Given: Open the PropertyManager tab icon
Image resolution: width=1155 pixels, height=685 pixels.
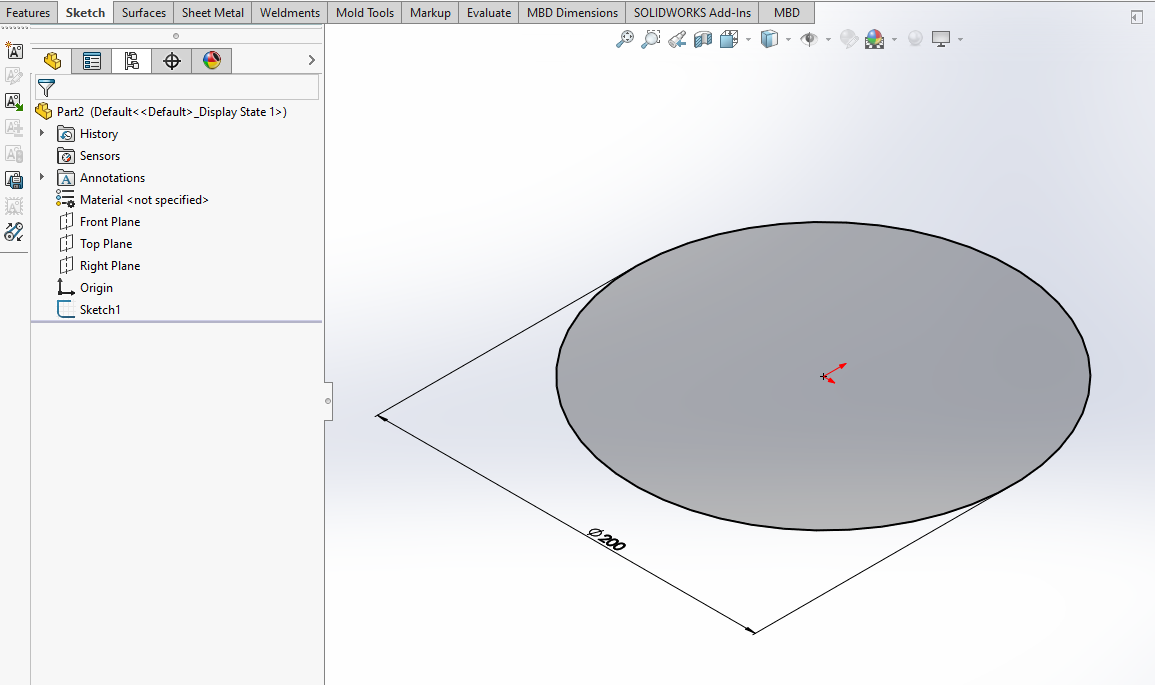Looking at the screenshot, I should [x=92, y=61].
